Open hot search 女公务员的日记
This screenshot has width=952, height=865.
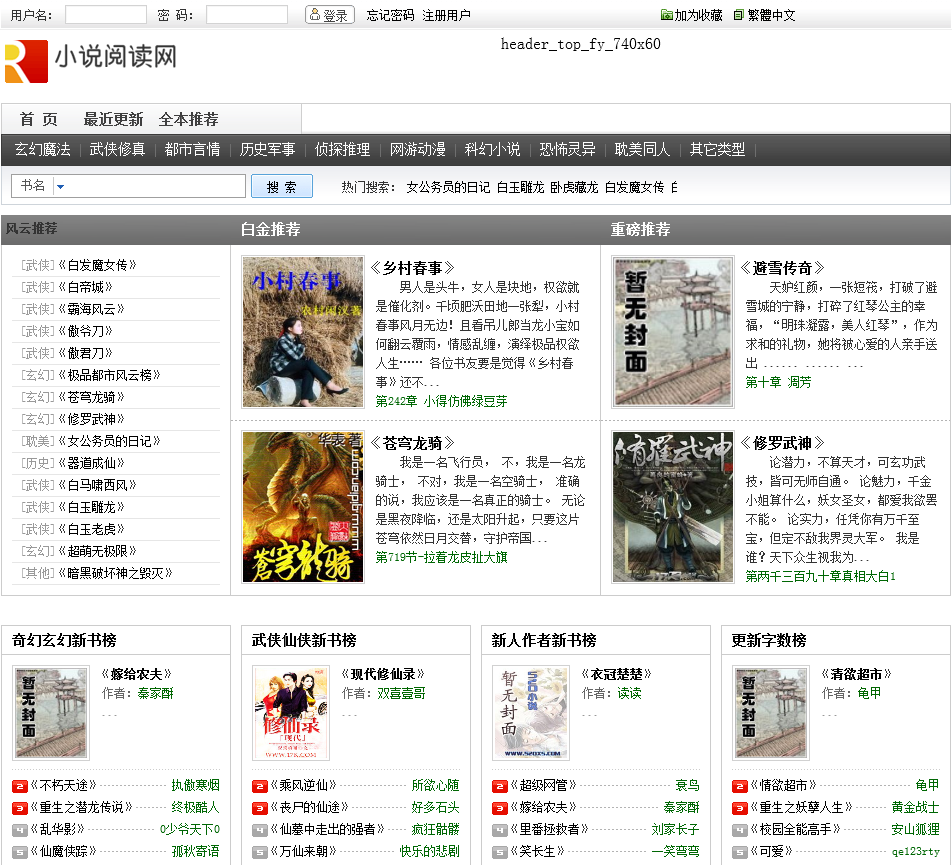(448, 187)
